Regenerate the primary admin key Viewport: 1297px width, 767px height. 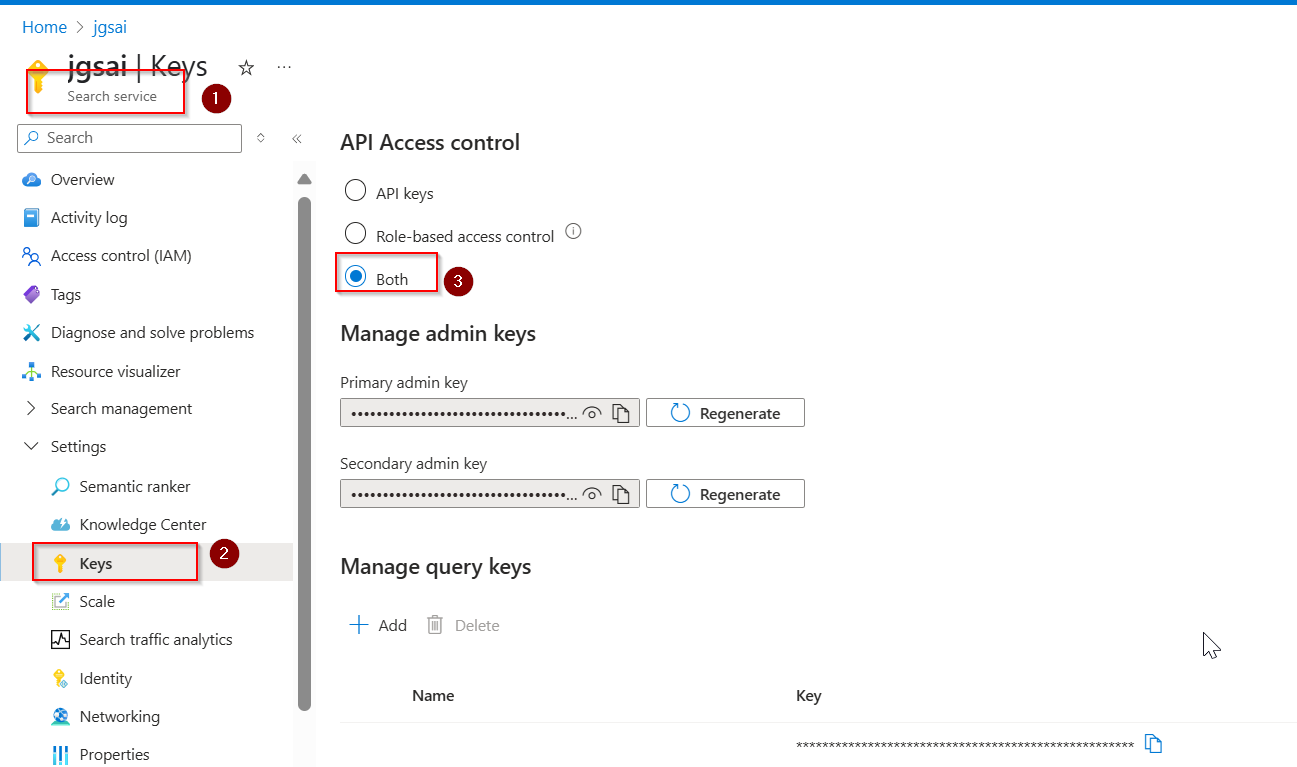pos(725,413)
